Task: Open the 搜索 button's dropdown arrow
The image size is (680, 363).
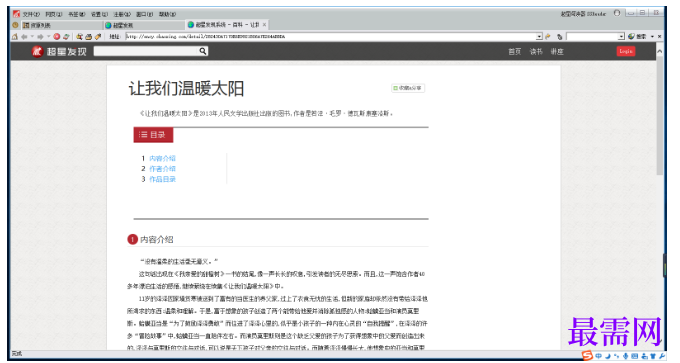Action: (x=652, y=37)
